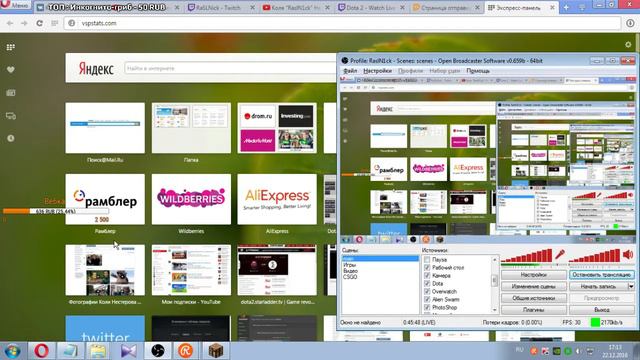Expand the Начать запись dropdown arrow
Viewport: 640px width, 360px height.
[x=631, y=287]
